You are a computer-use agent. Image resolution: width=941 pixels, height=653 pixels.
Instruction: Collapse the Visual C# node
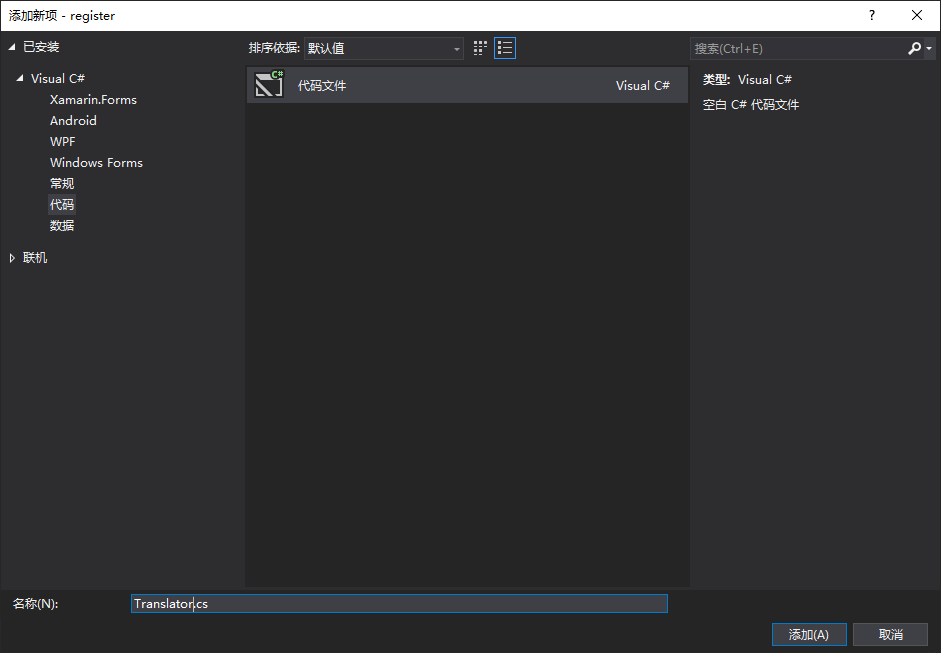point(22,78)
